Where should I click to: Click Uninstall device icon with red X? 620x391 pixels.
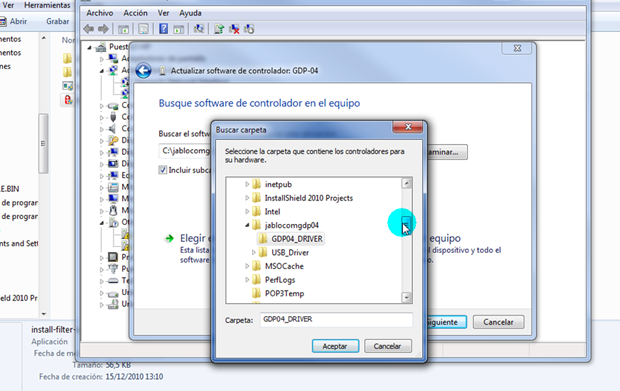234,29
